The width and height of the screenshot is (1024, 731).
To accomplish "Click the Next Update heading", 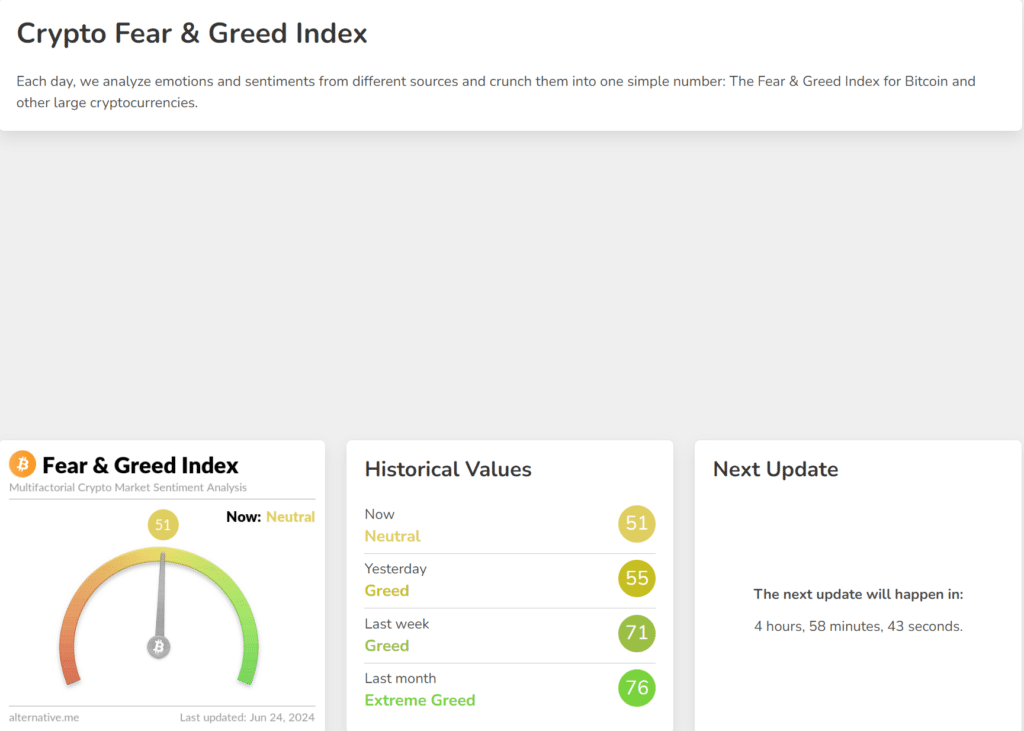I will [x=775, y=469].
